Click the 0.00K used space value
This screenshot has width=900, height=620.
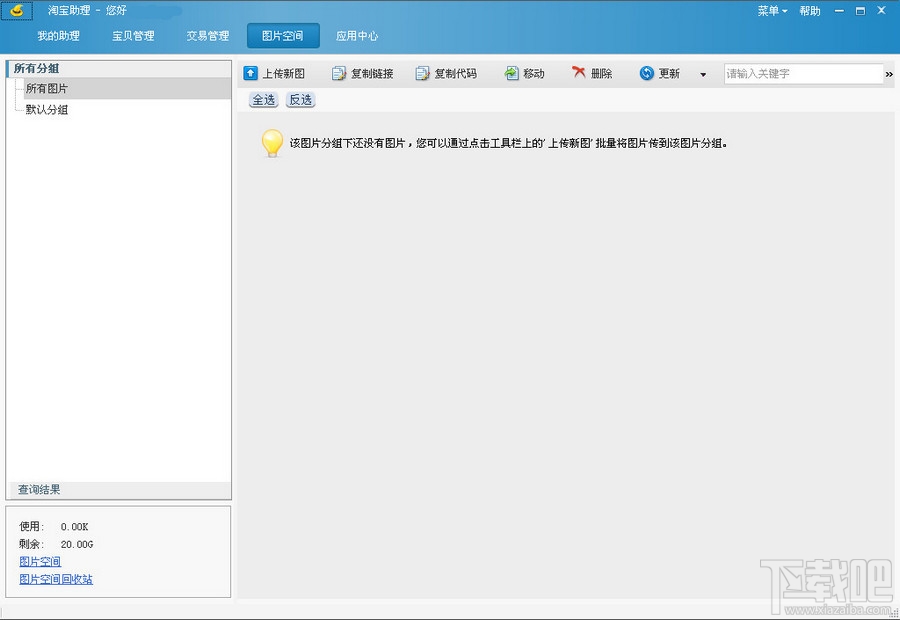[x=75, y=526]
